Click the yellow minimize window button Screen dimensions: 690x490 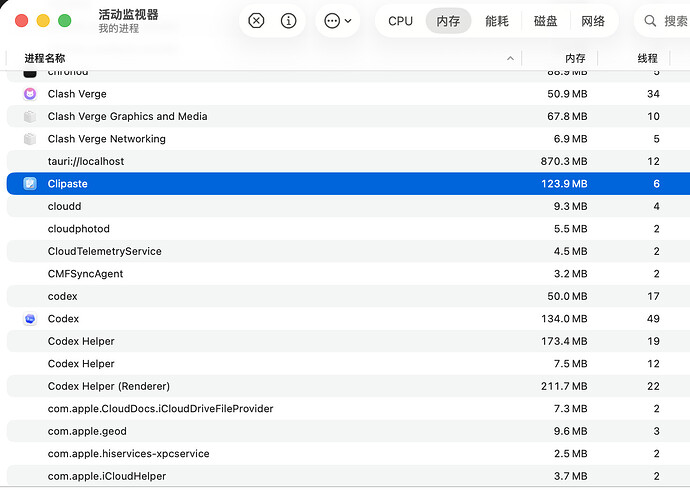pos(43,21)
